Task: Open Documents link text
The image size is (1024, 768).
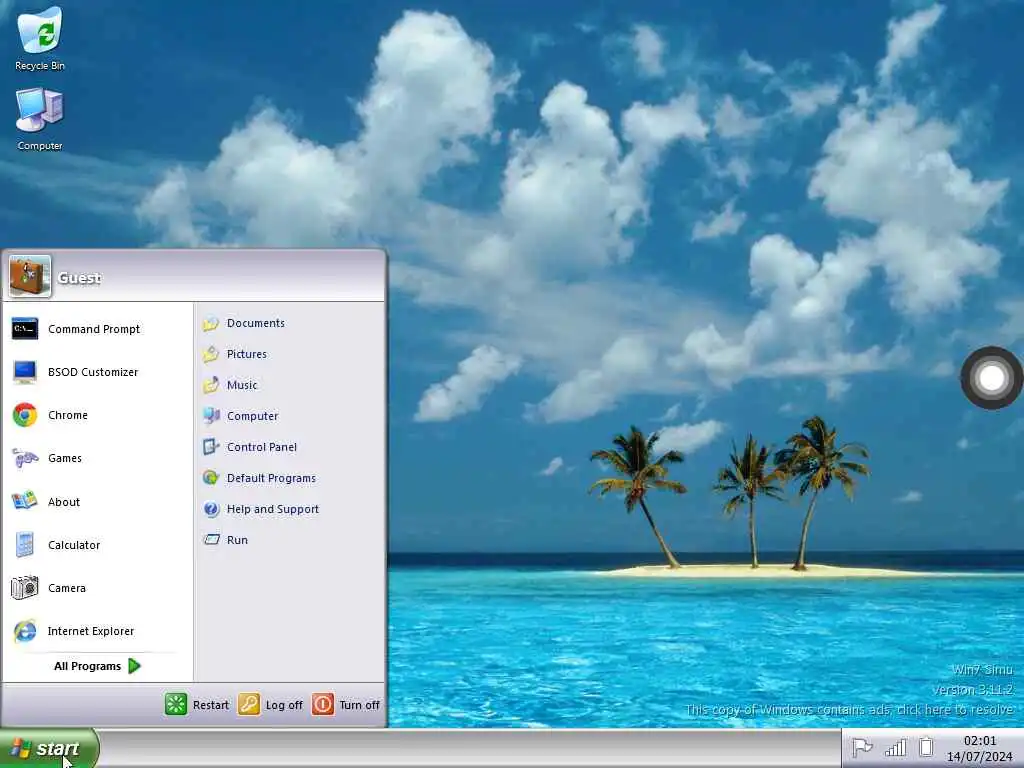Action: click(x=255, y=323)
